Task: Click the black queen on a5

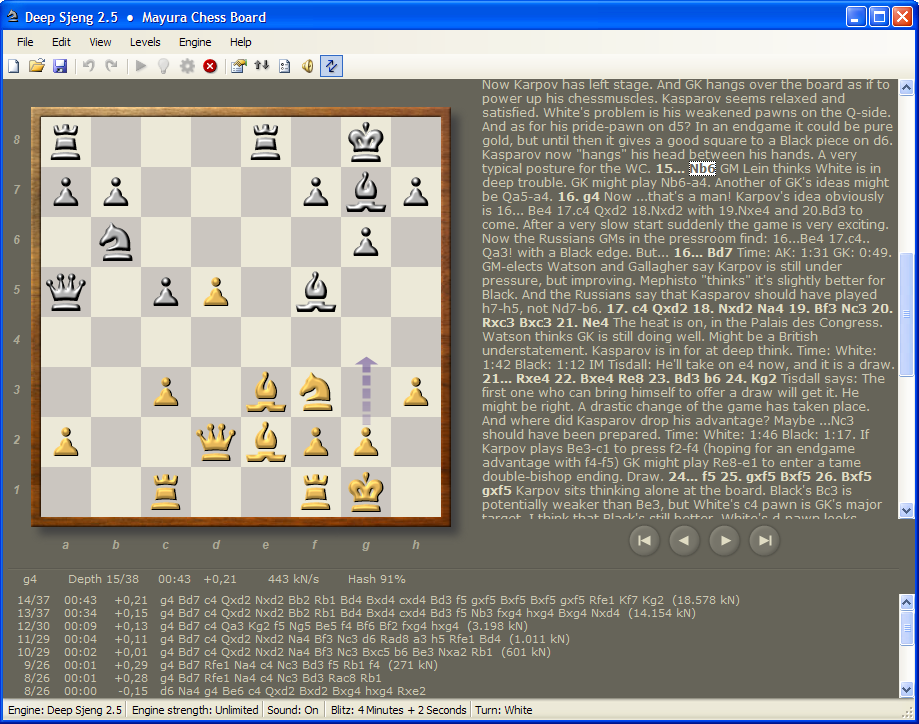Action: click(66, 291)
